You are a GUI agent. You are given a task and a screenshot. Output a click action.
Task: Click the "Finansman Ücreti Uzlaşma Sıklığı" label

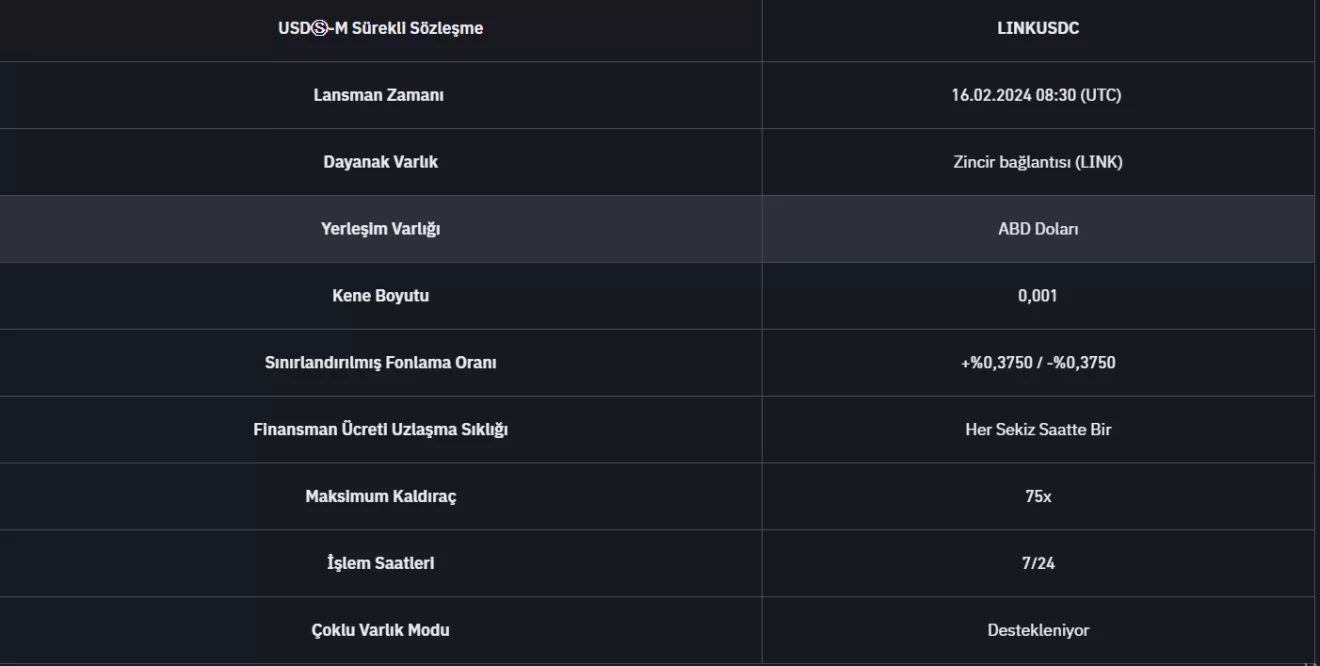(x=380, y=430)
